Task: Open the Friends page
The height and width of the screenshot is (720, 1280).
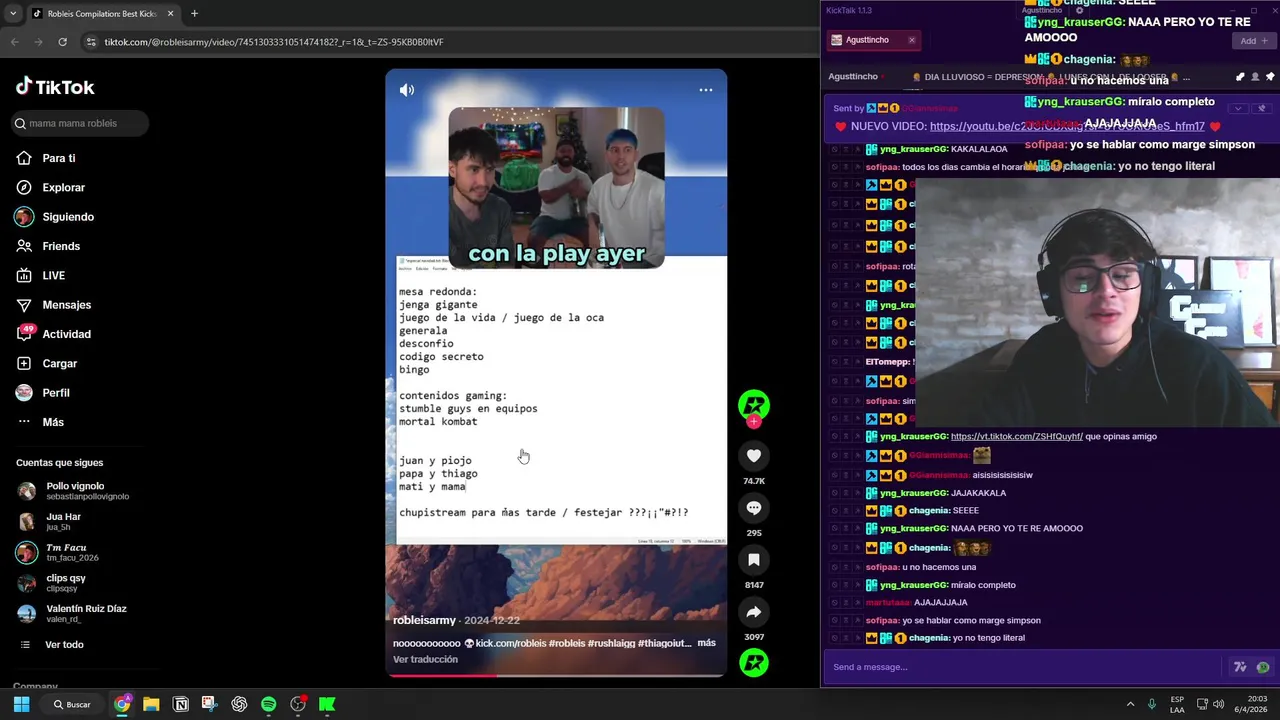Action: coord(48,246)
